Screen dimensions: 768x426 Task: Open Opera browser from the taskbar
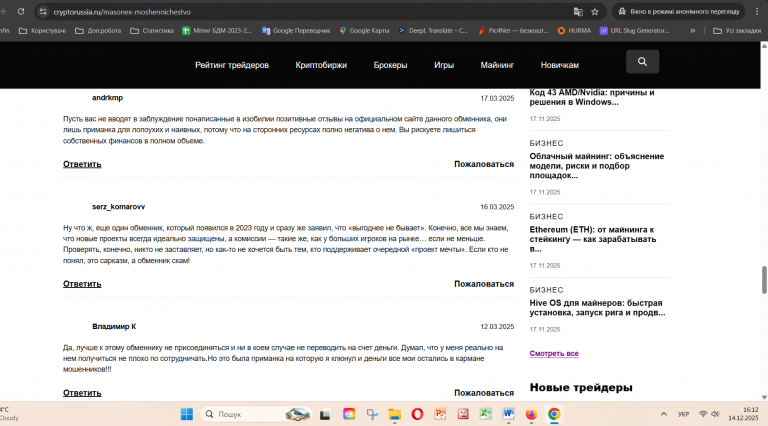tap(417, 414)
